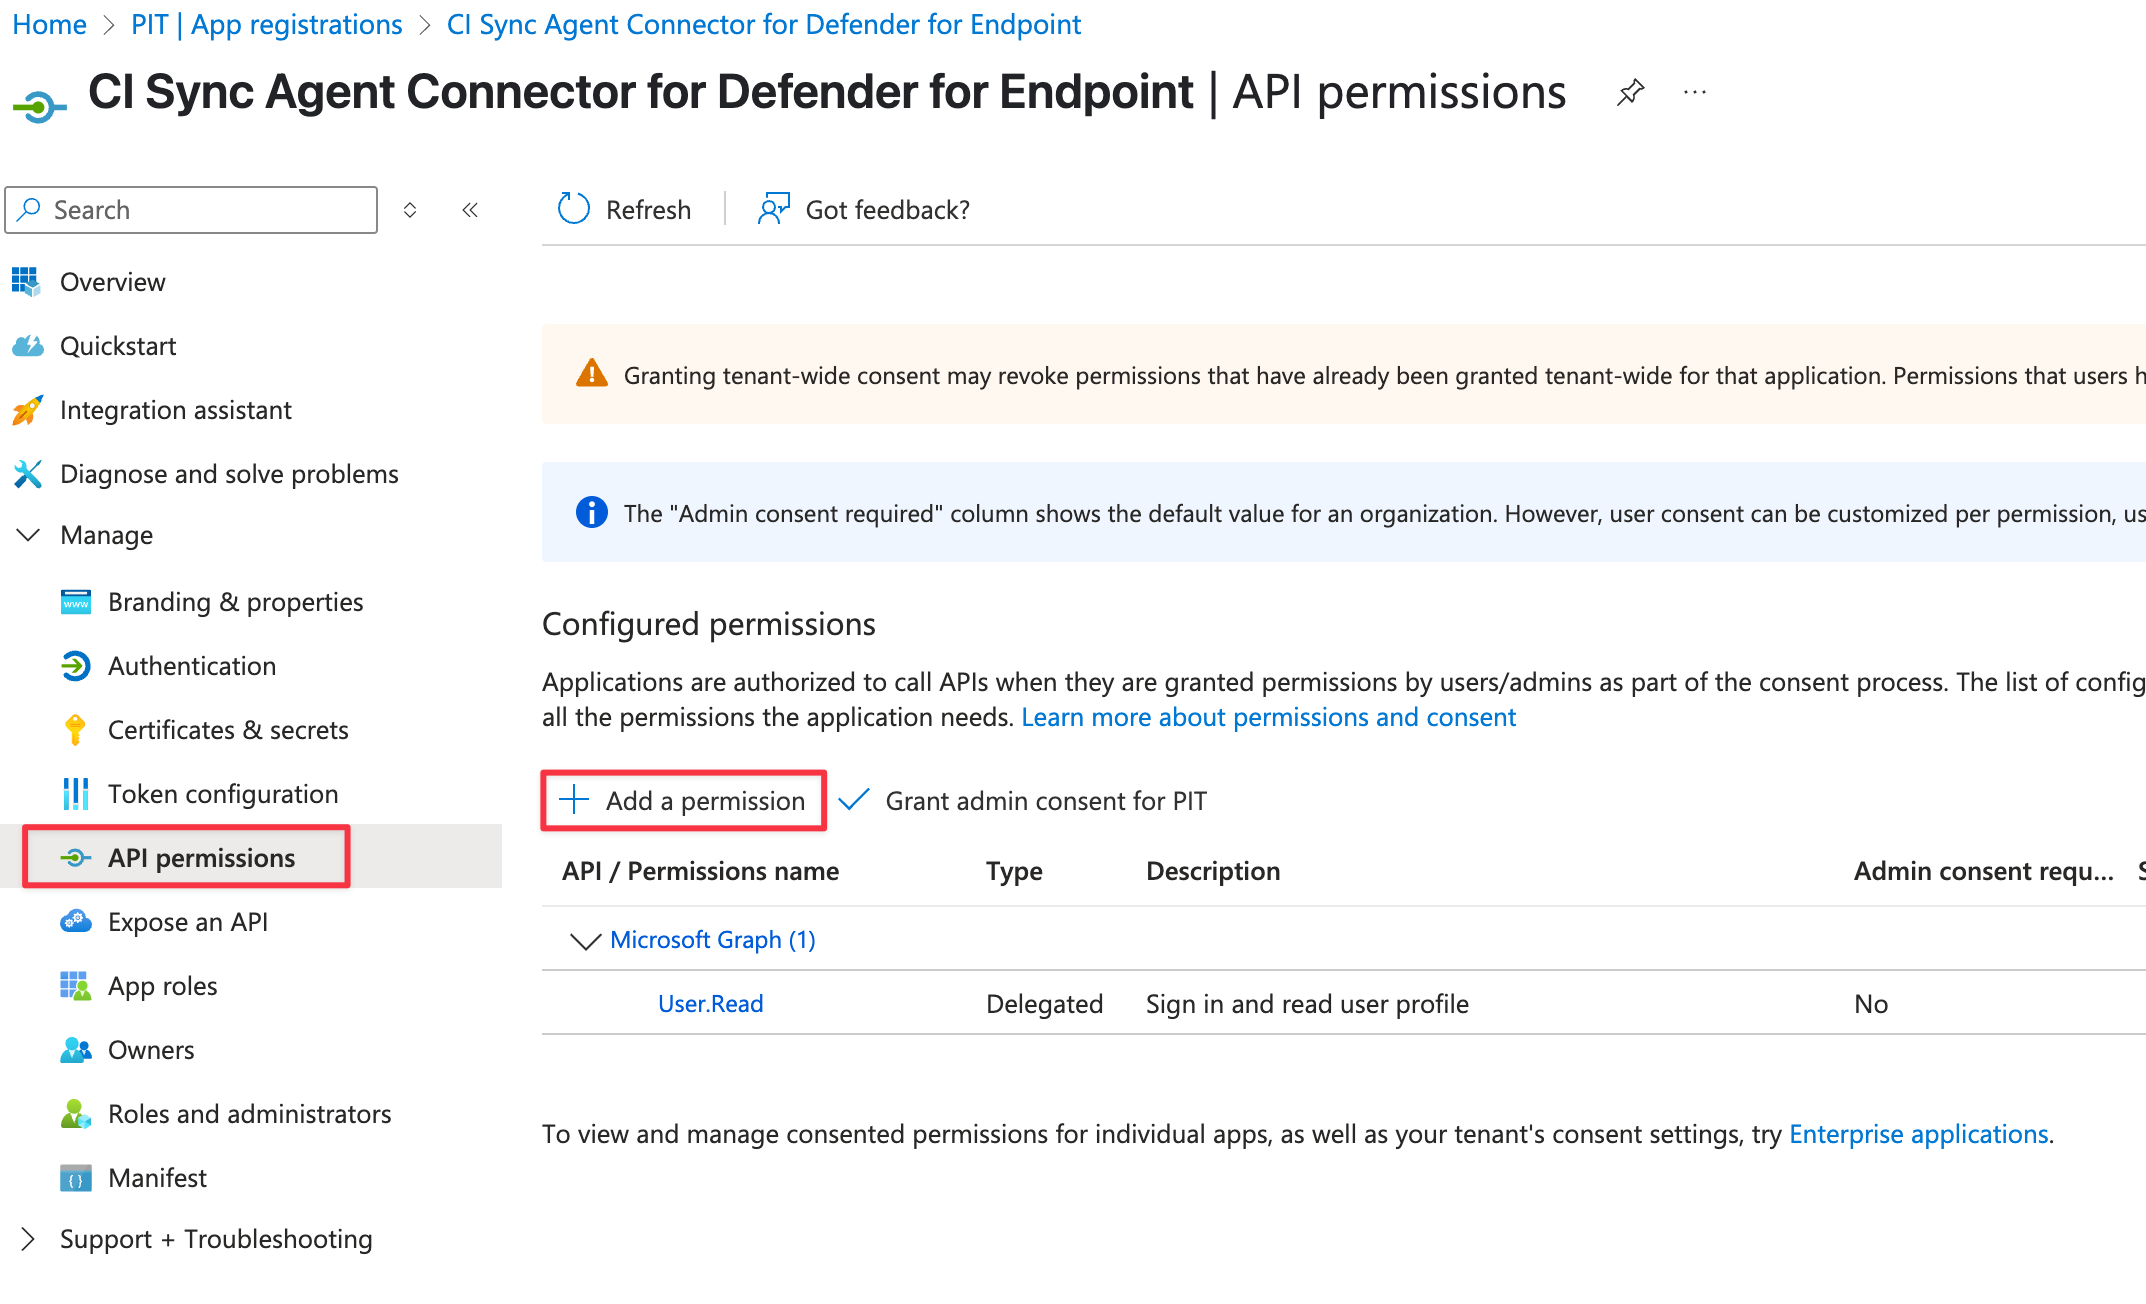Screen dimensions: 2146x1304
Task: Open Manifest page
Action: click(x=157, y=1178)
